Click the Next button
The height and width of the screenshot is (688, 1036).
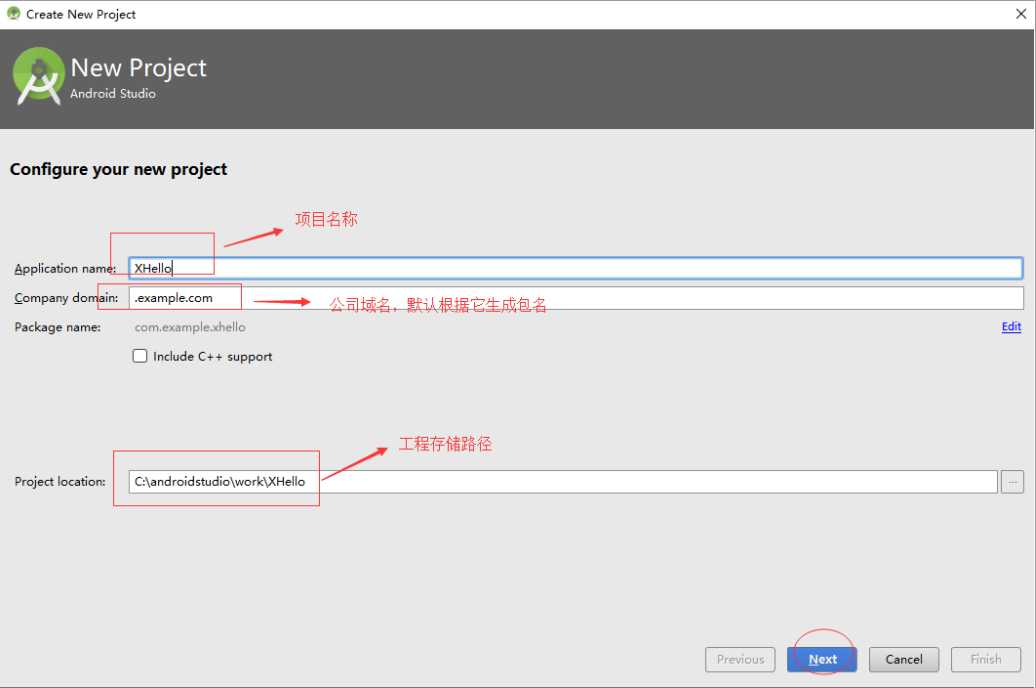tap(822, 659)
